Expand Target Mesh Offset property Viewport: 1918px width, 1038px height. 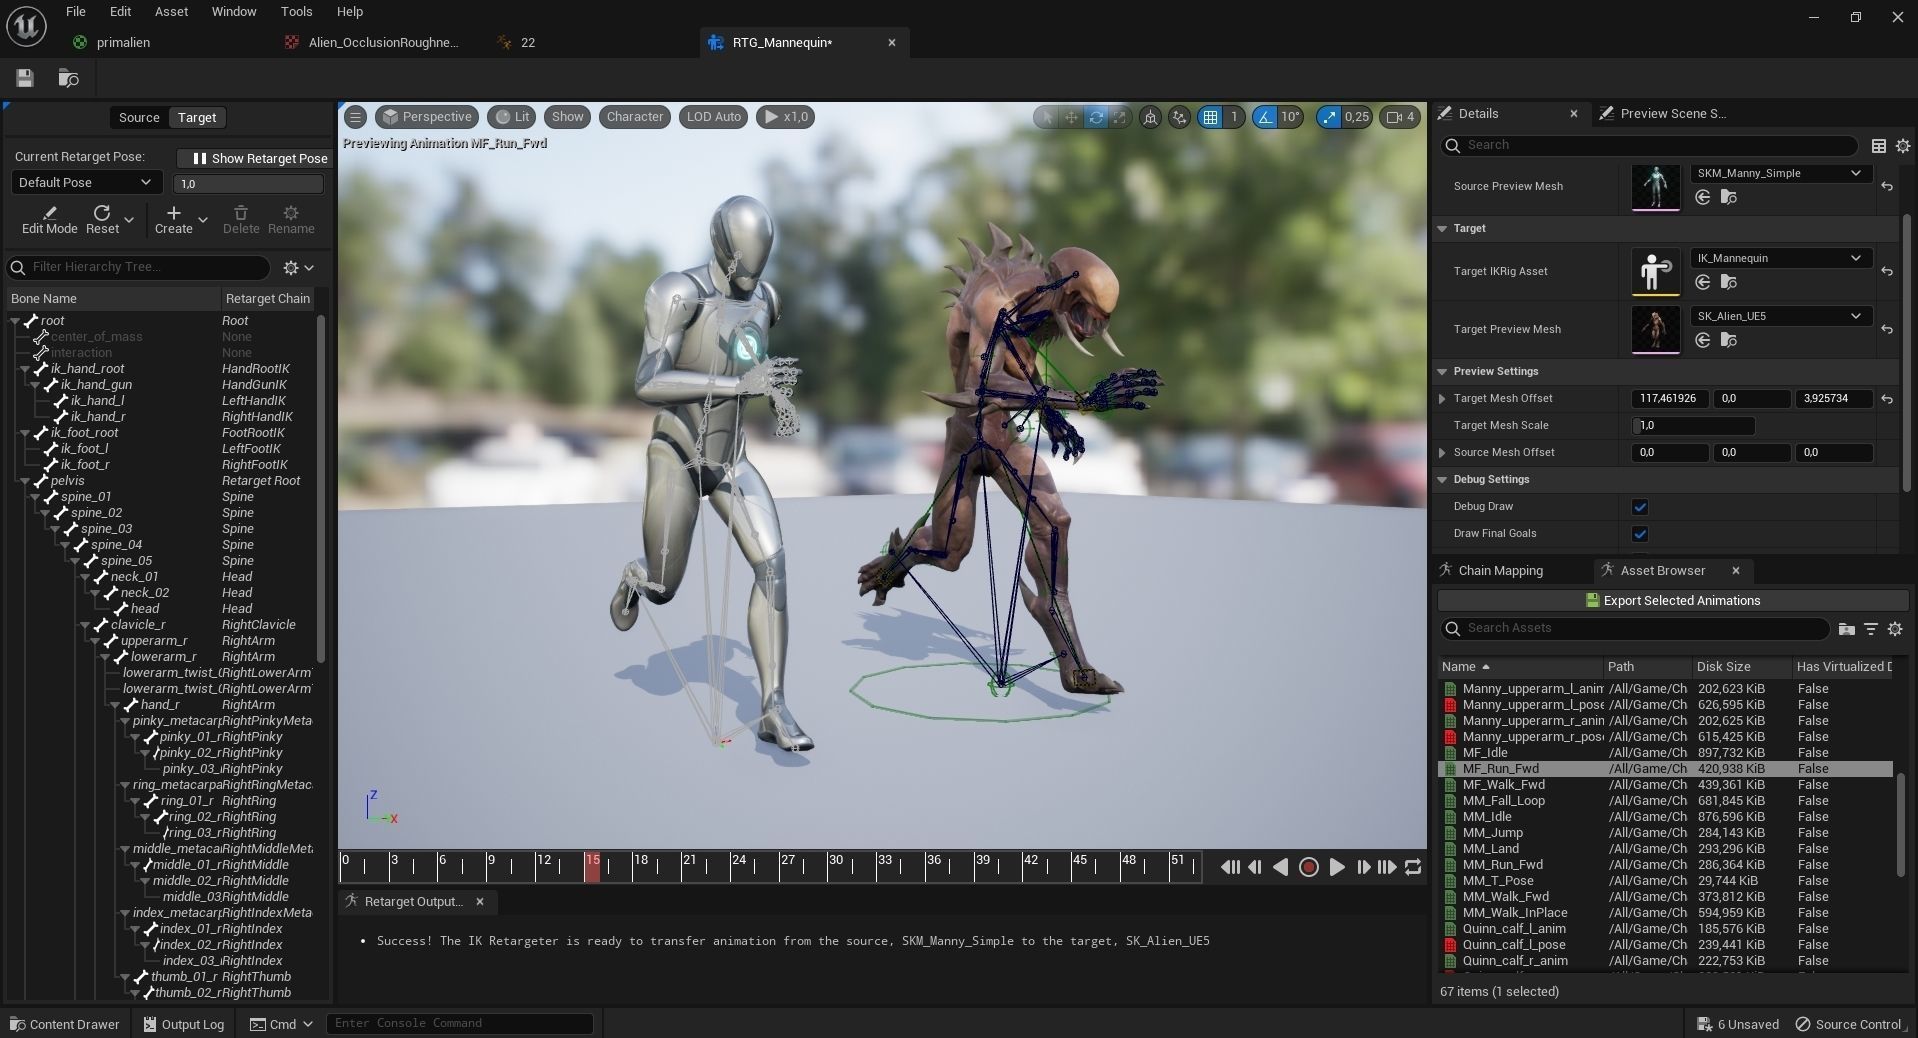(1442, 399)
